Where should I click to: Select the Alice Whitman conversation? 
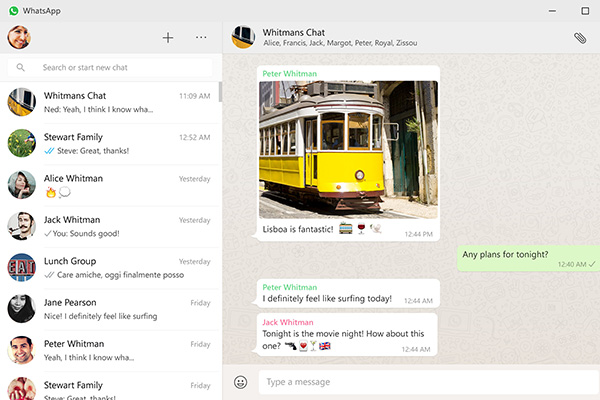[x=110, y=185]
